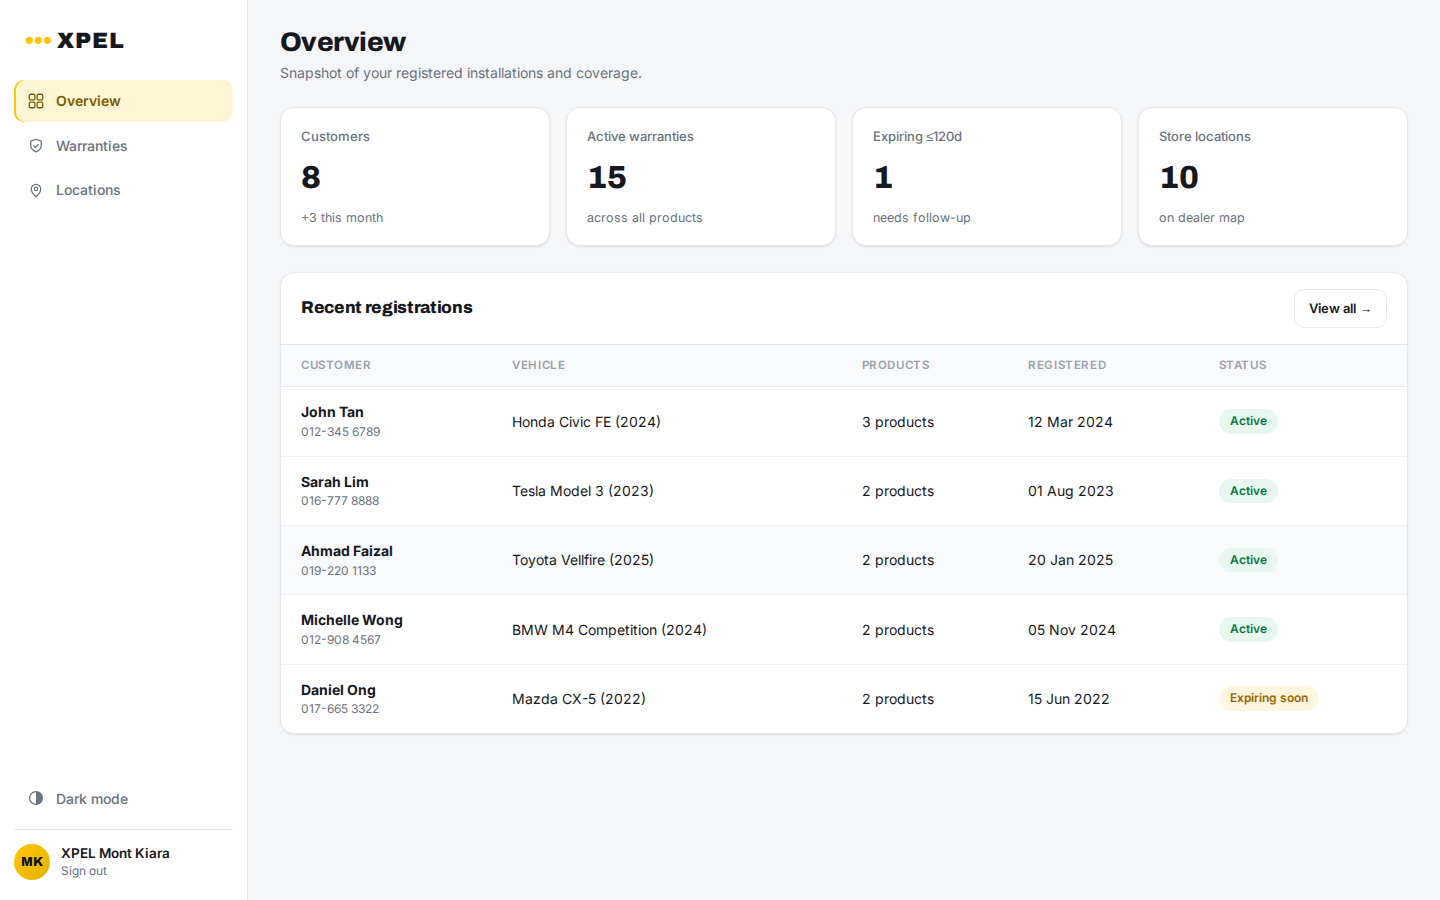Screen dimensions: 1440x900
Task: Select customer Ahmad Faizal
Action: (x=347, y=551)
